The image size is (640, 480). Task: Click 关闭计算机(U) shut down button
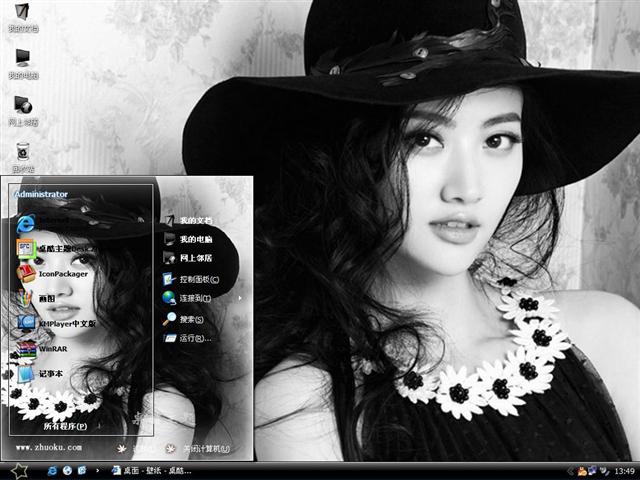198,449
